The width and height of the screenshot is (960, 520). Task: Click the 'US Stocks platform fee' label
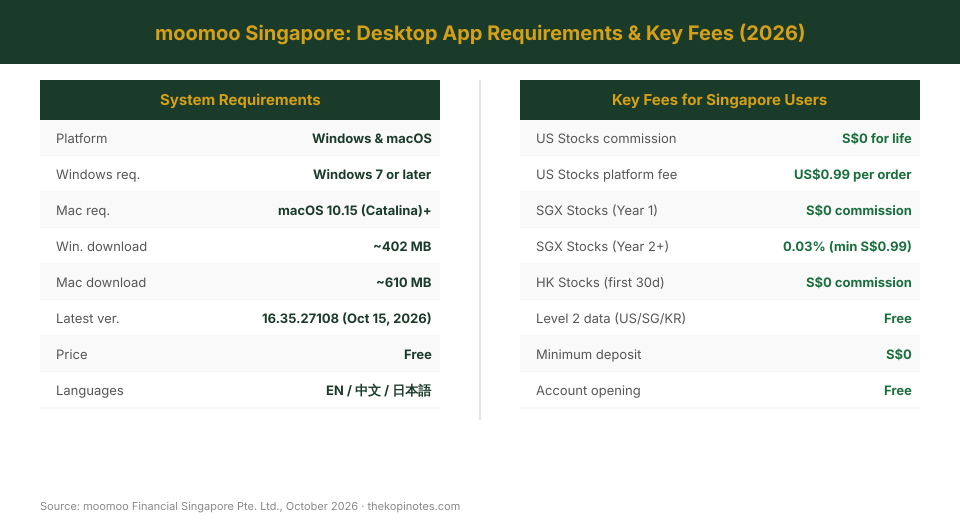607,175
